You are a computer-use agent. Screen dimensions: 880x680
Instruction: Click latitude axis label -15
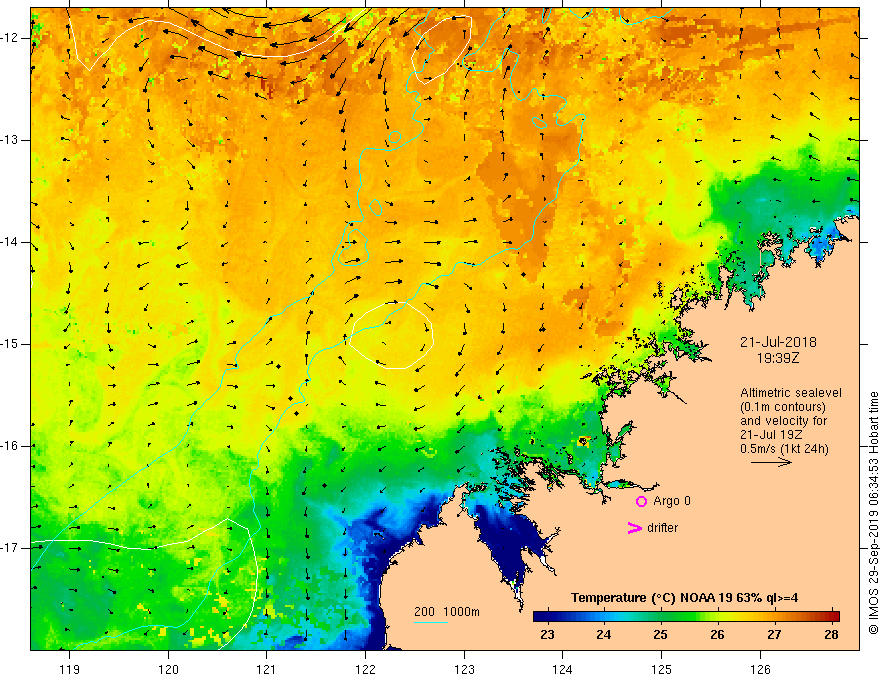point(10,344)
